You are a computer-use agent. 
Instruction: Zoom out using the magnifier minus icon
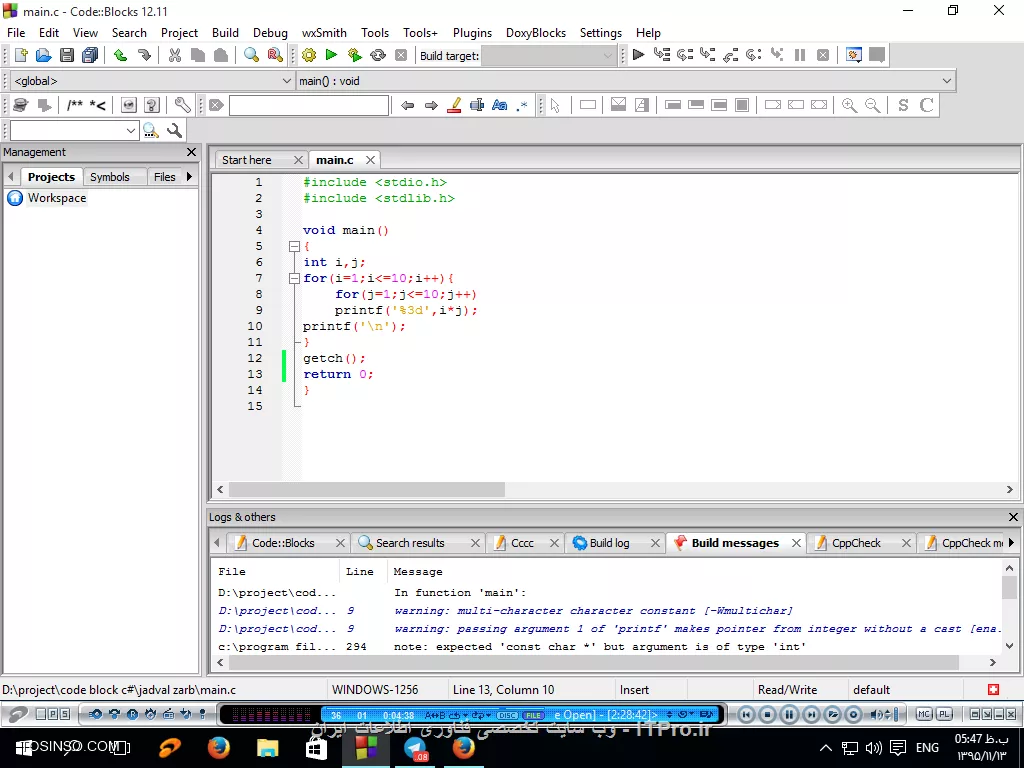(872, 105)
